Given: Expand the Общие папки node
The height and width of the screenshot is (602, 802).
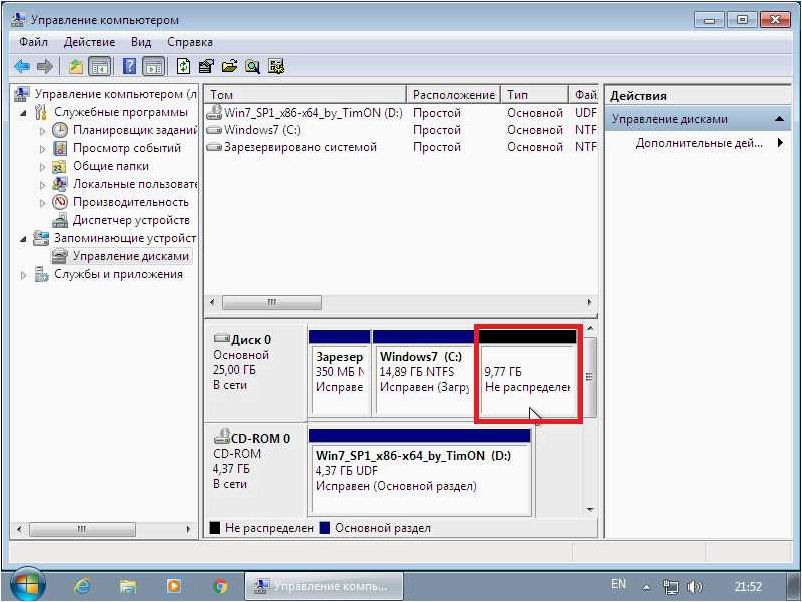Looking at the screenshot, I should [x=42, y=167].
